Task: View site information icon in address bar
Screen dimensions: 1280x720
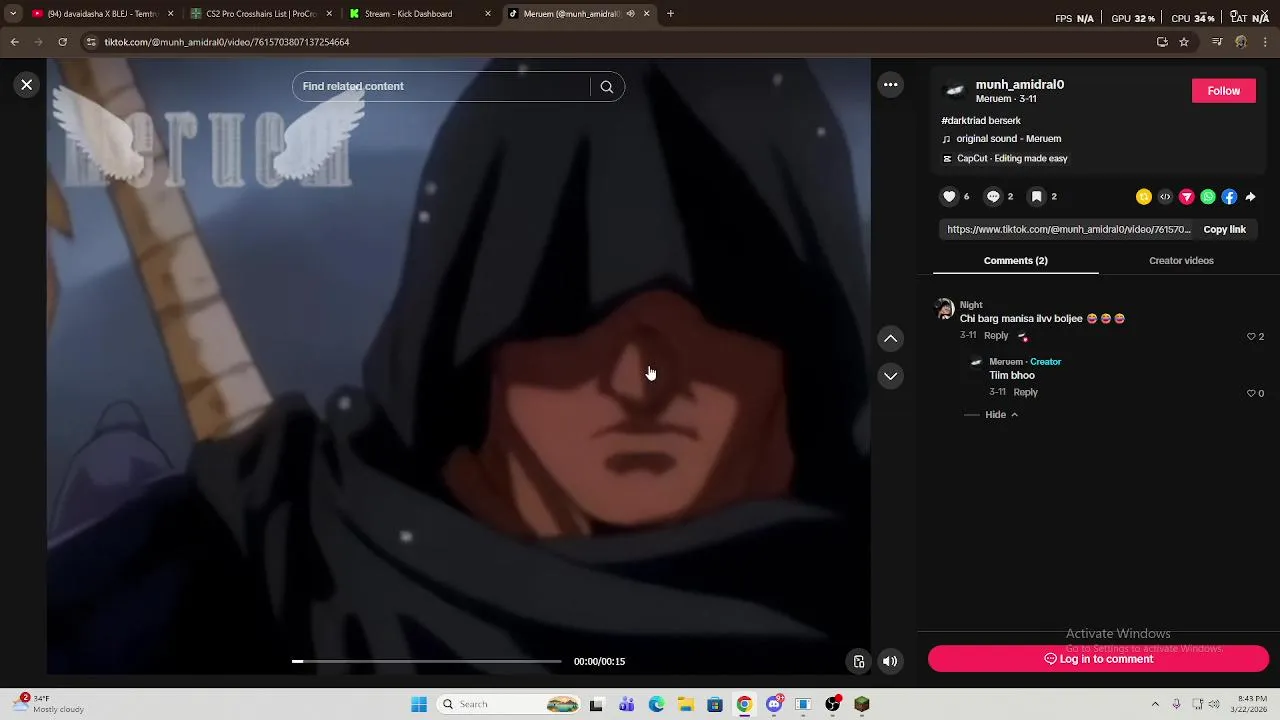Action: coord(91,42)
